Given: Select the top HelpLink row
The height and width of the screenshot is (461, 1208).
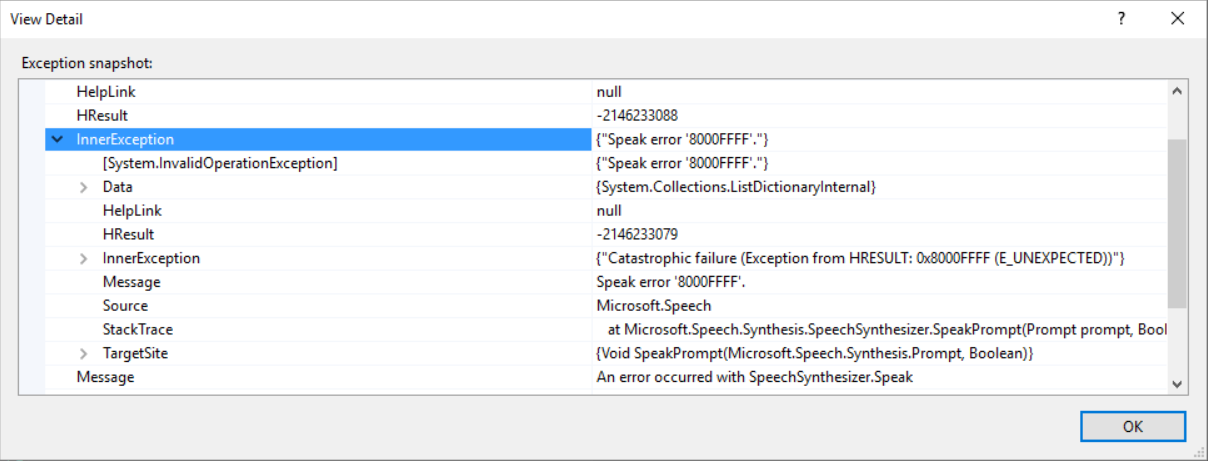Looking at the screenshot, I should point(606,92).
